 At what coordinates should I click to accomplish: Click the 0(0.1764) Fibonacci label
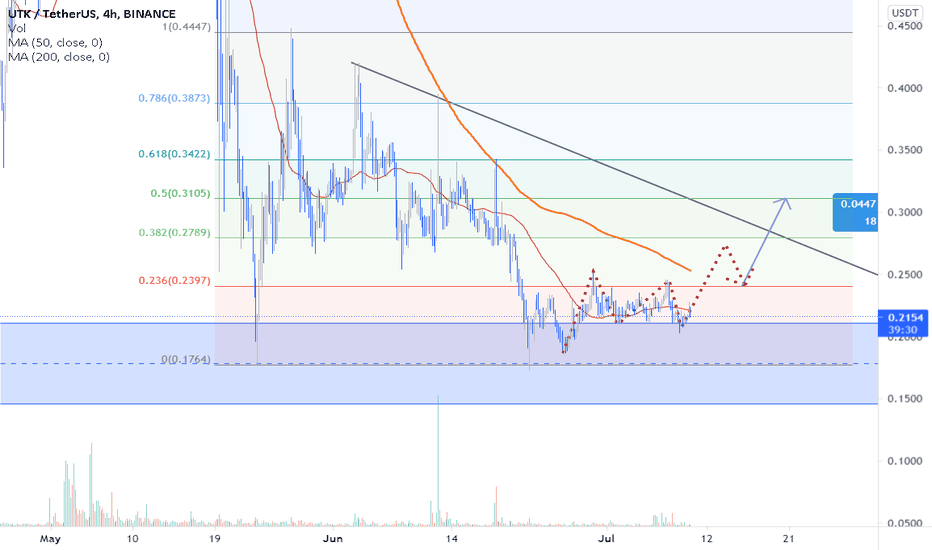pyautogui.click(x=185, y=359)
